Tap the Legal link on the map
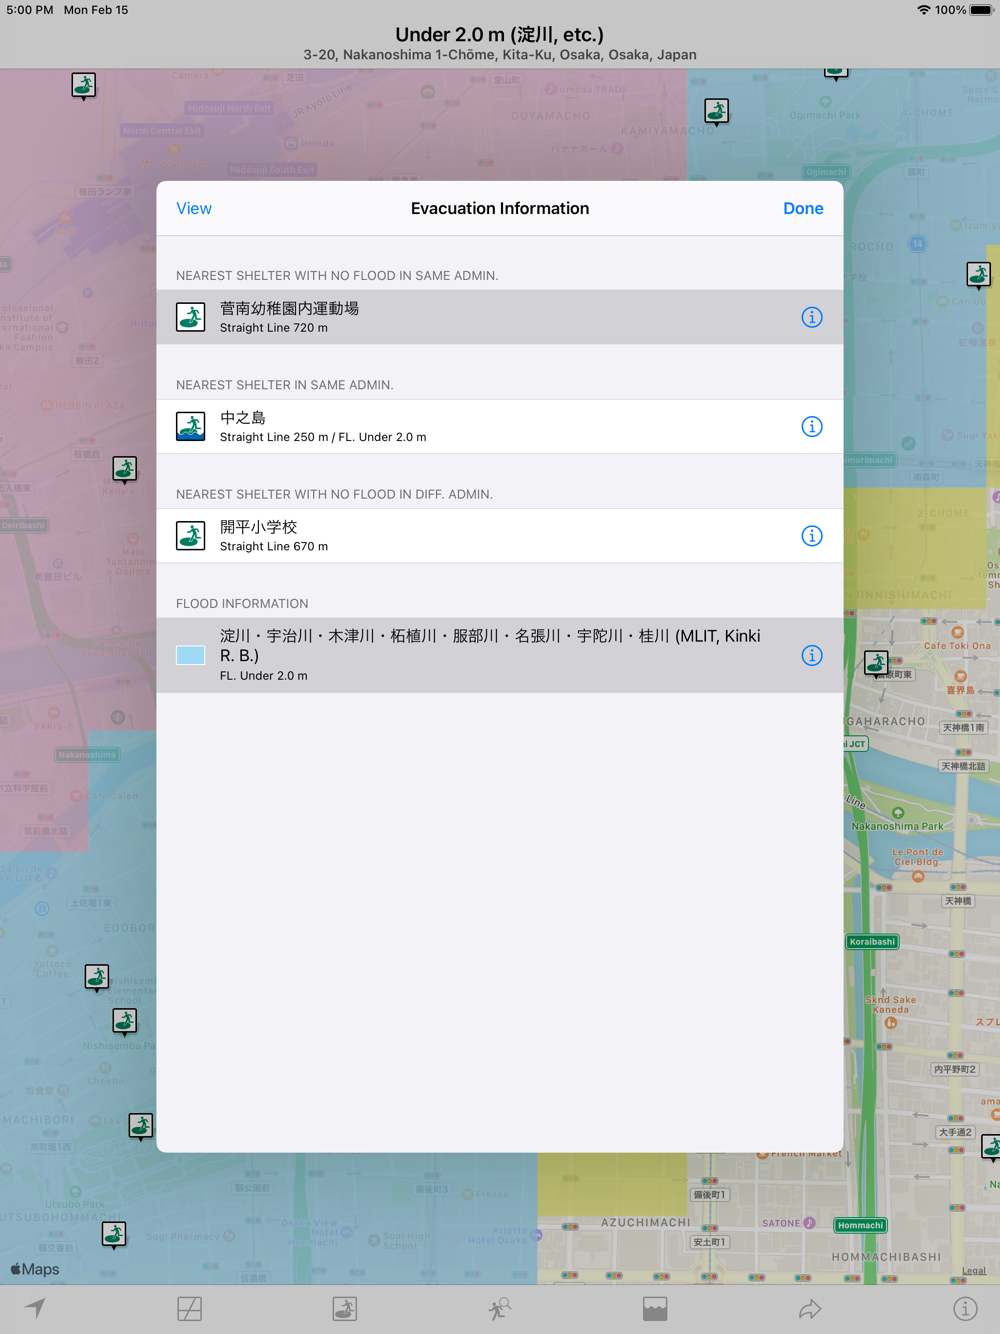This screenshot has height=1334, width=1000. [973, 1271]
